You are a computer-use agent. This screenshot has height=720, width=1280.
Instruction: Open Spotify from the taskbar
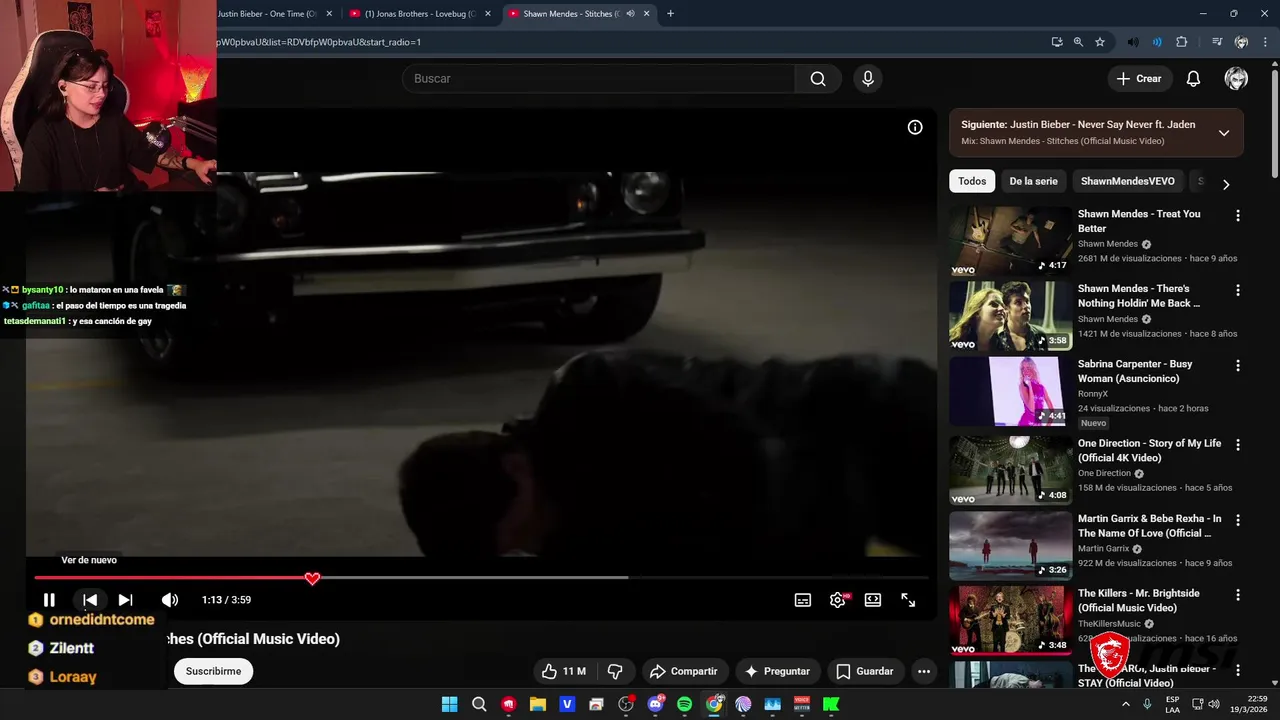[685, 704]
